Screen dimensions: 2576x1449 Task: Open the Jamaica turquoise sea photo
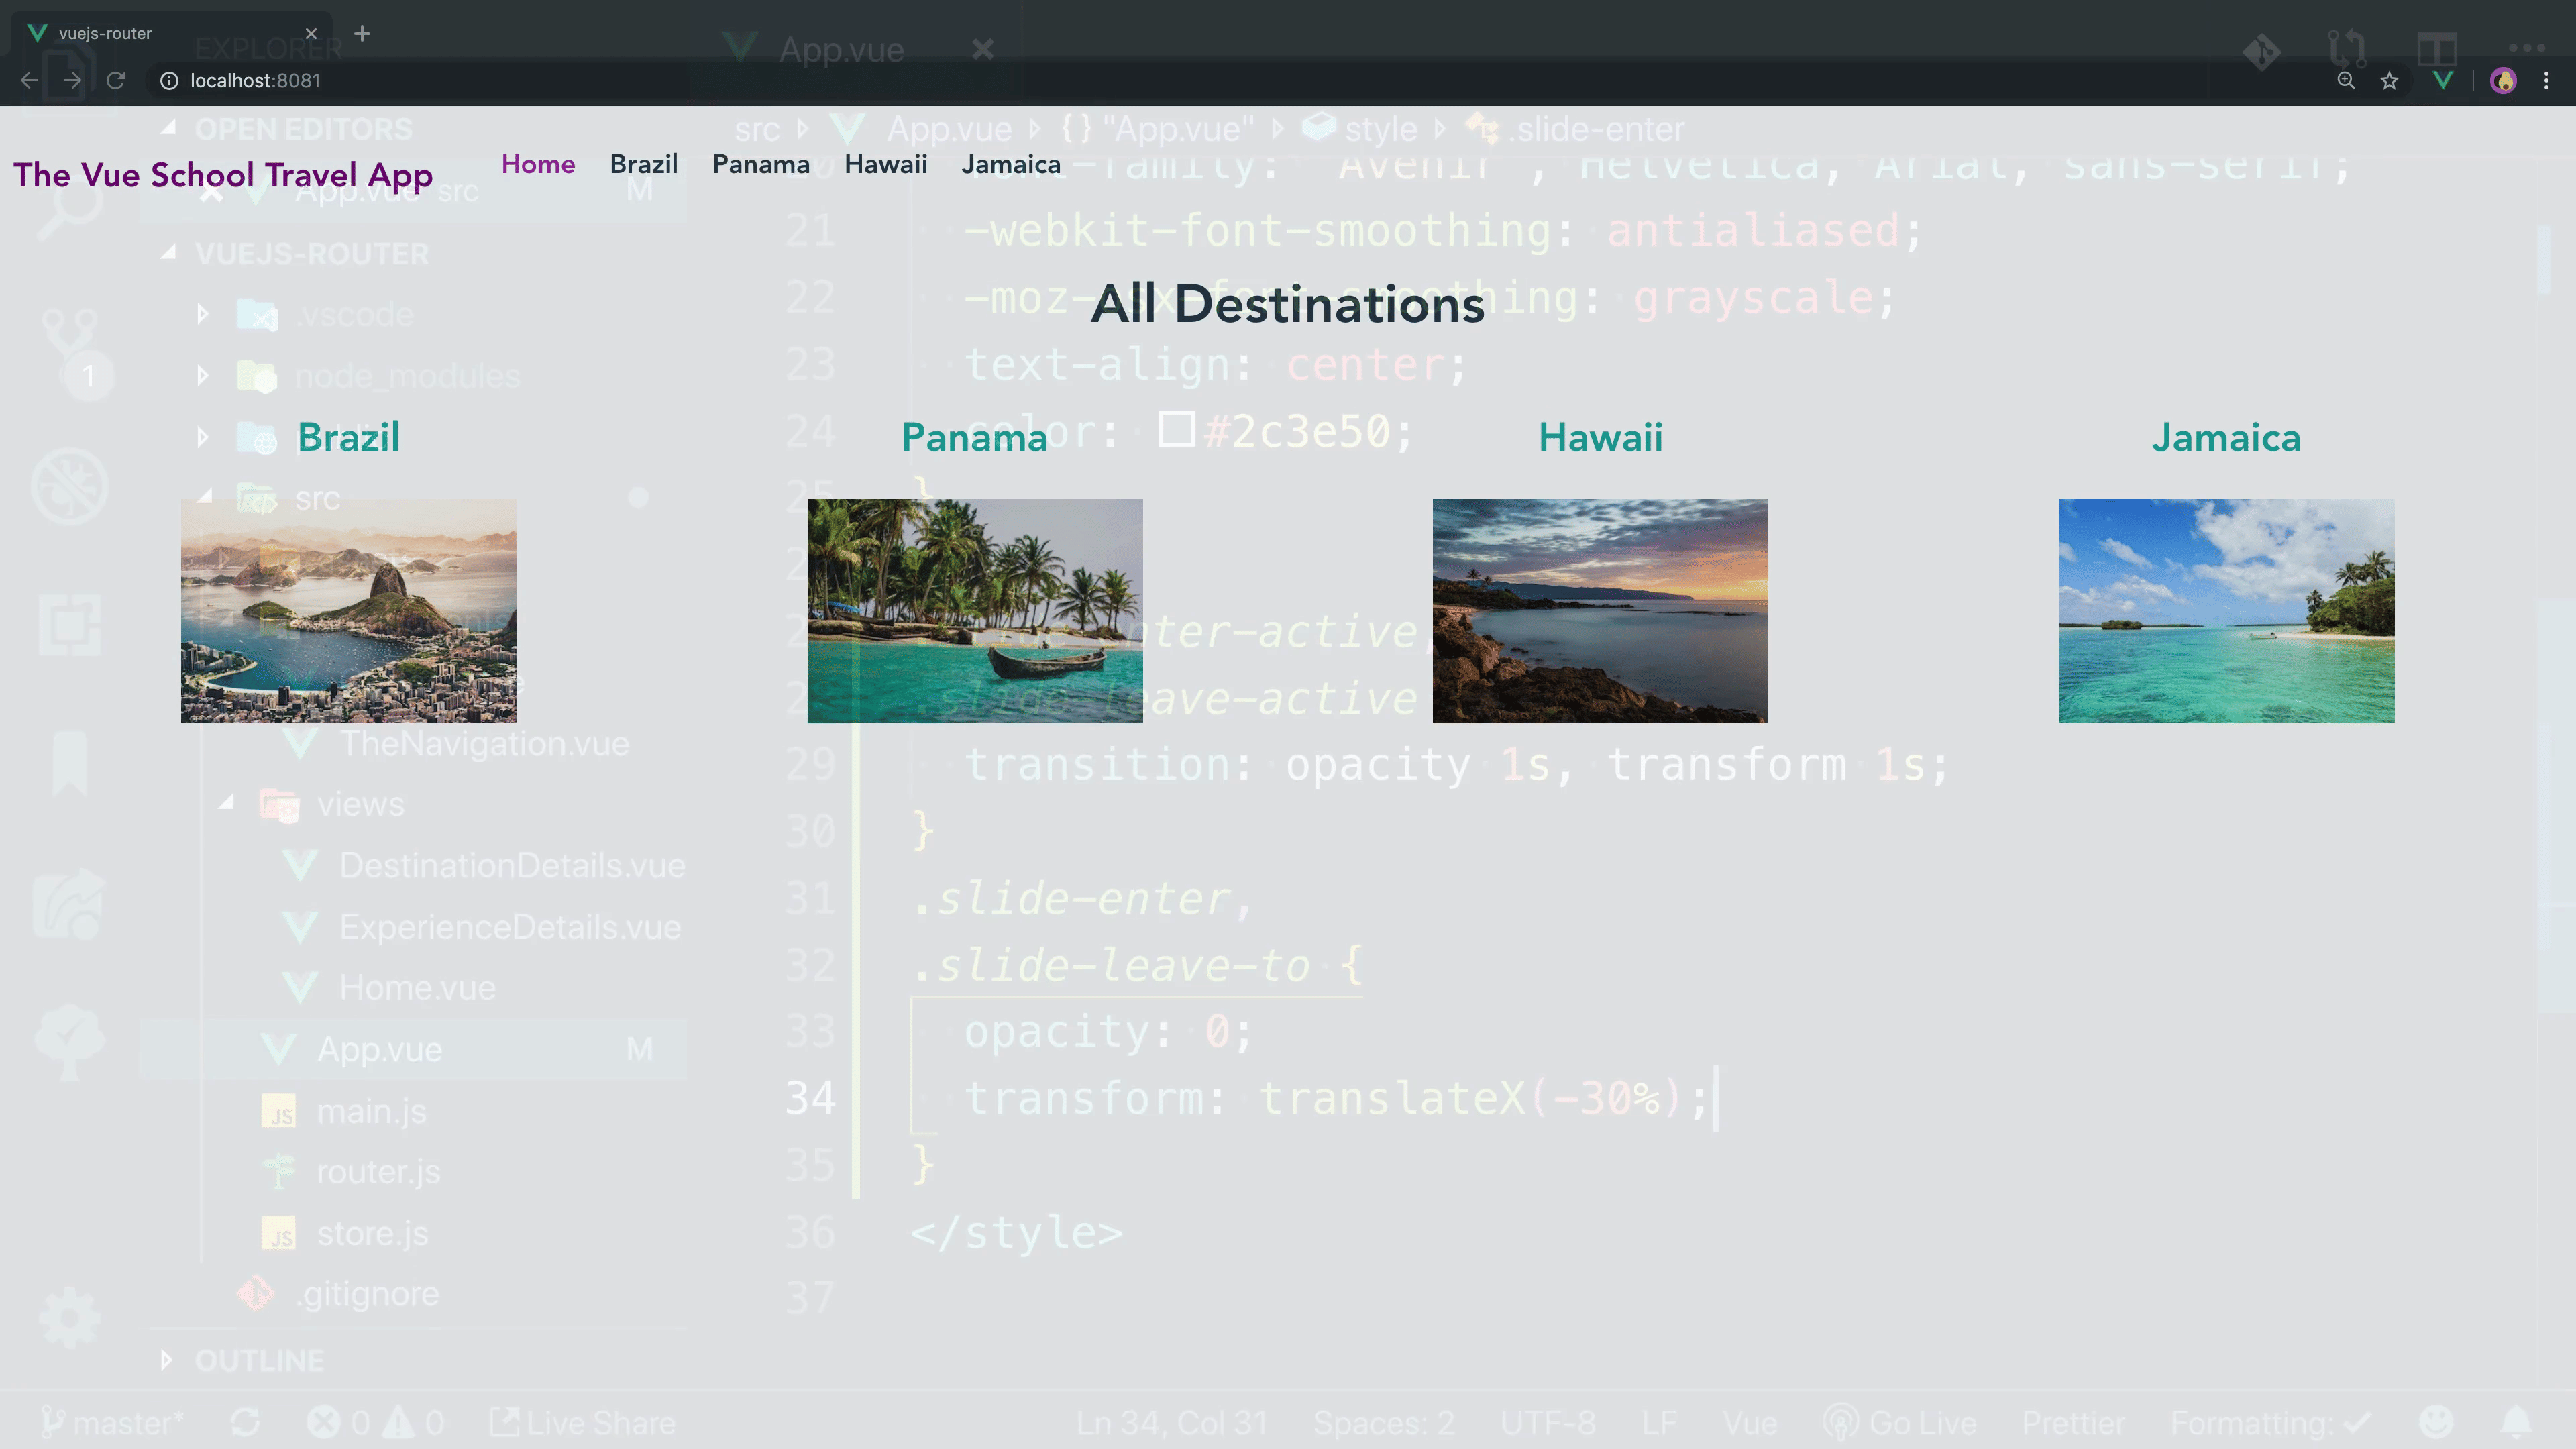point(2227,611)
